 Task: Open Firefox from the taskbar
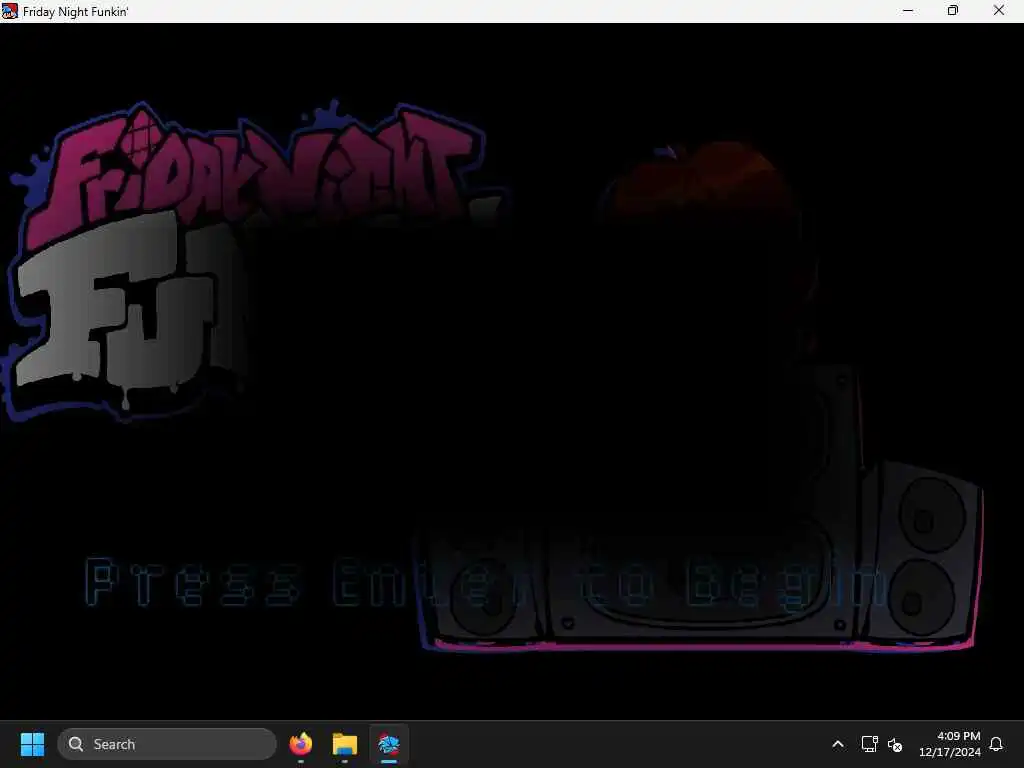(x=301, y=744)
